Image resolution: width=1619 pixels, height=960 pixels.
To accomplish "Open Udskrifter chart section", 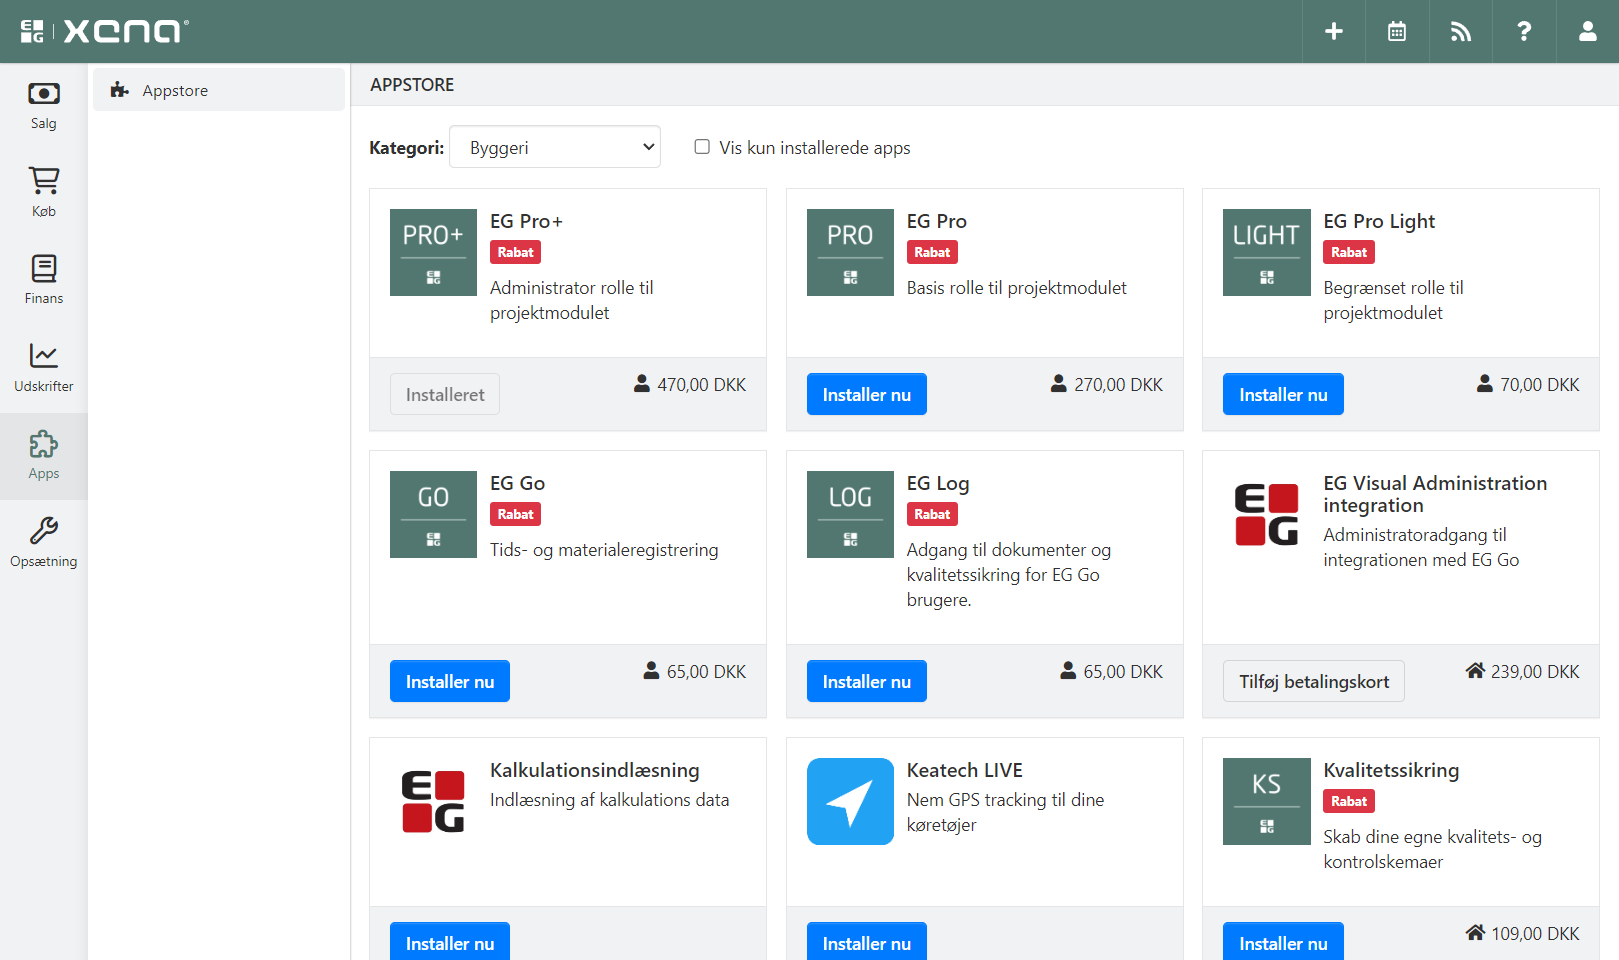I will tap(44, 368).
